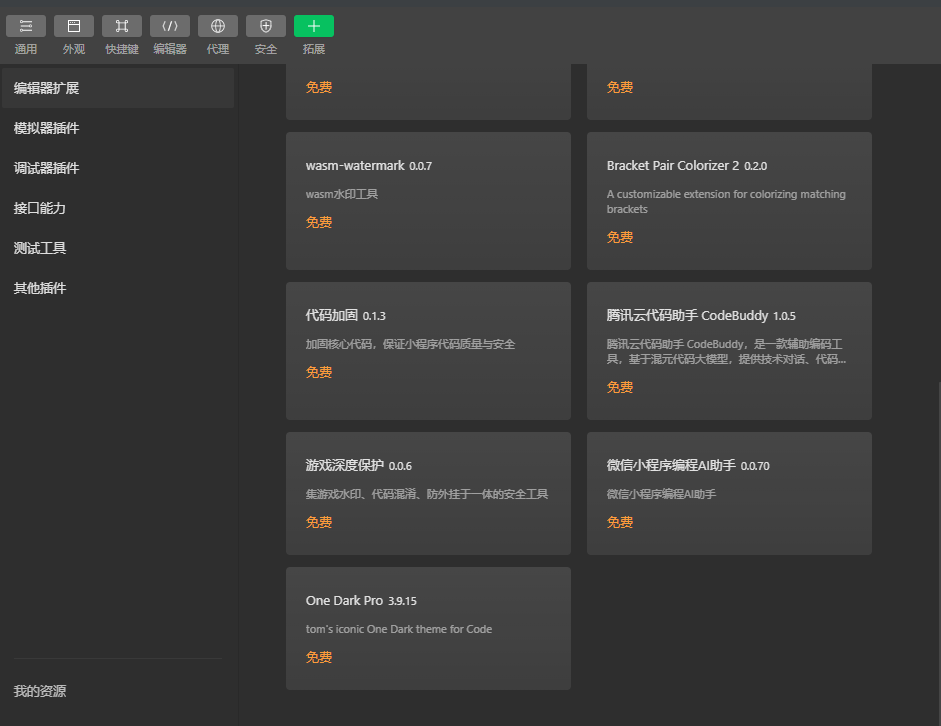
Task: Select 其他插件 in the sidebar
Action: click(x=118, y=288)
